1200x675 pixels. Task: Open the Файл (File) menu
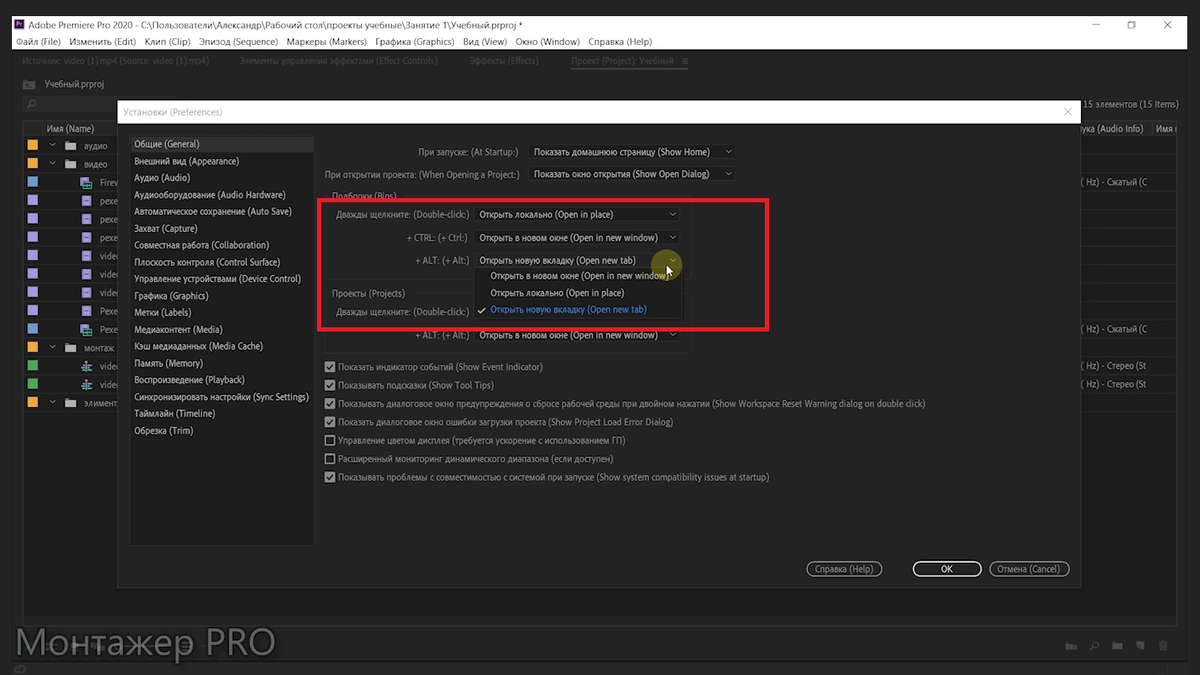point(39,42)
